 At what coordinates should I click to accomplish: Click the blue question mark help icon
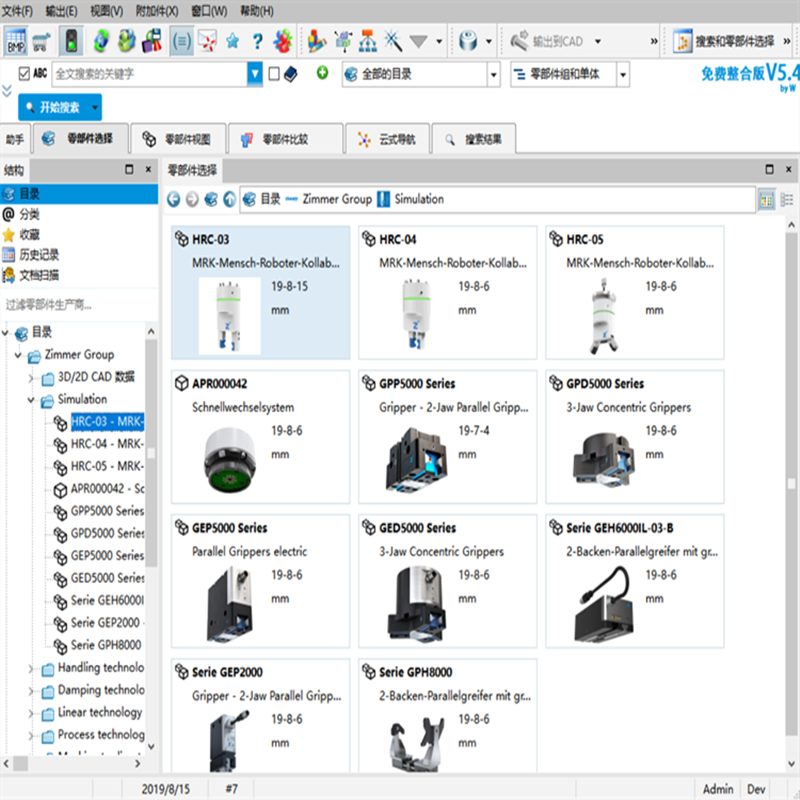[x=257, y=42]
